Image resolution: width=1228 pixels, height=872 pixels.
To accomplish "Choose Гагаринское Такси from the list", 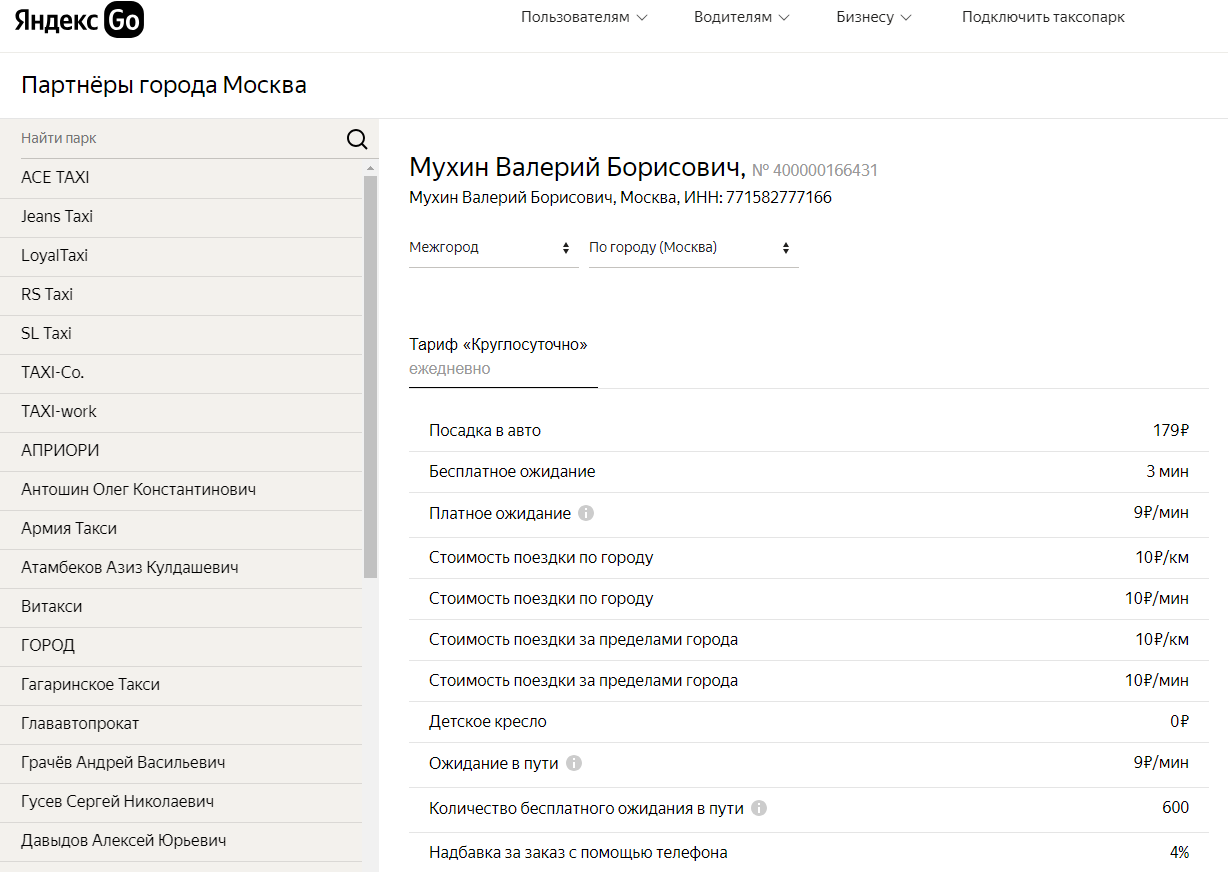I will pos(90,684).
